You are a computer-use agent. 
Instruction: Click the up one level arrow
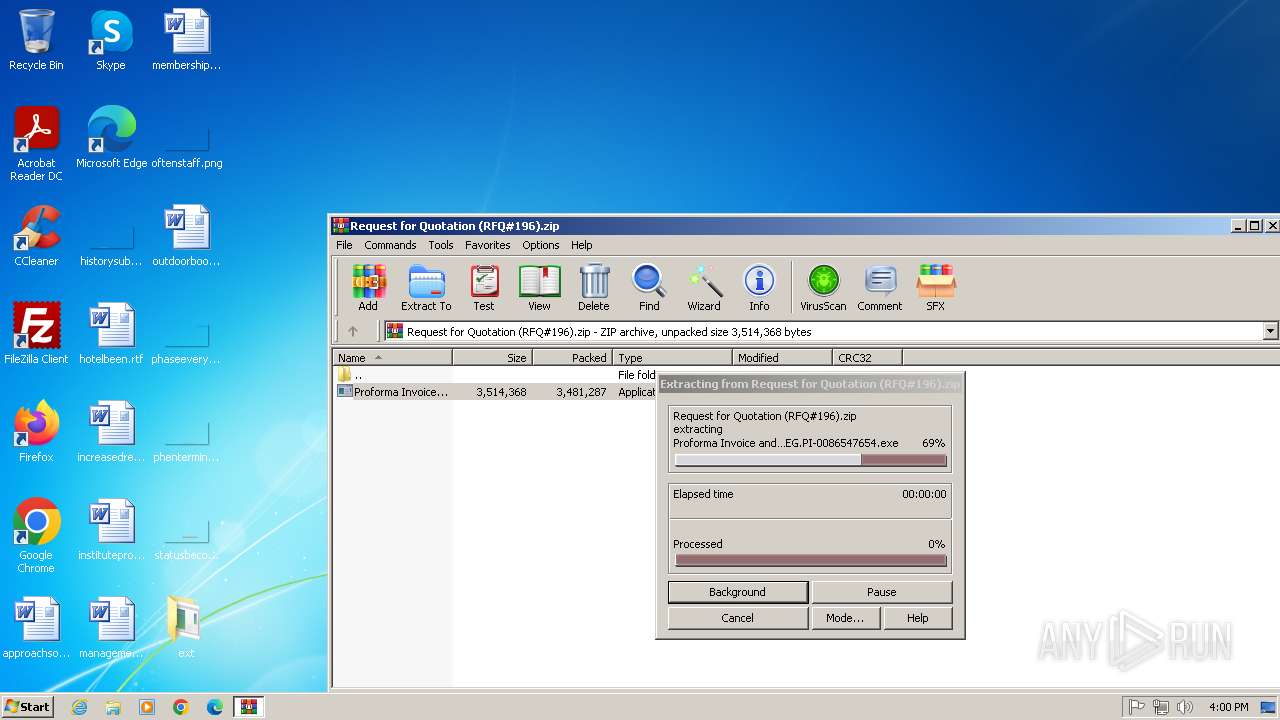[x=353, y=331]
